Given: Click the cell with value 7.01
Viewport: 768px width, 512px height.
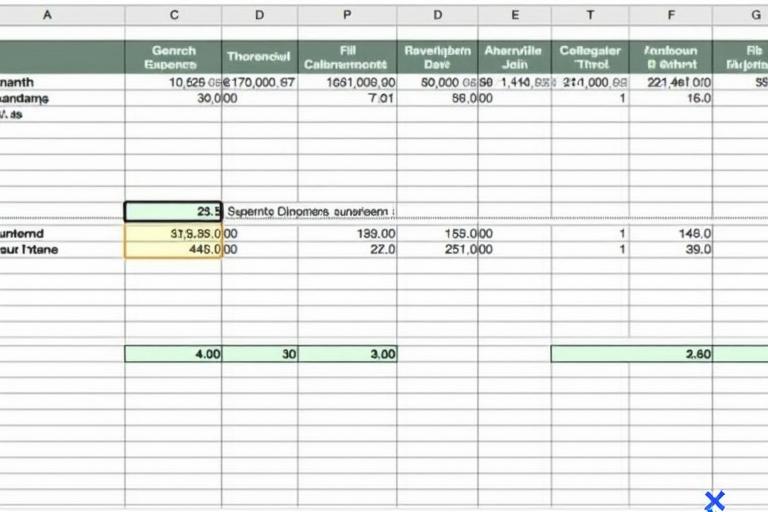Looking at the screenshot, I should tap(347, 99).
